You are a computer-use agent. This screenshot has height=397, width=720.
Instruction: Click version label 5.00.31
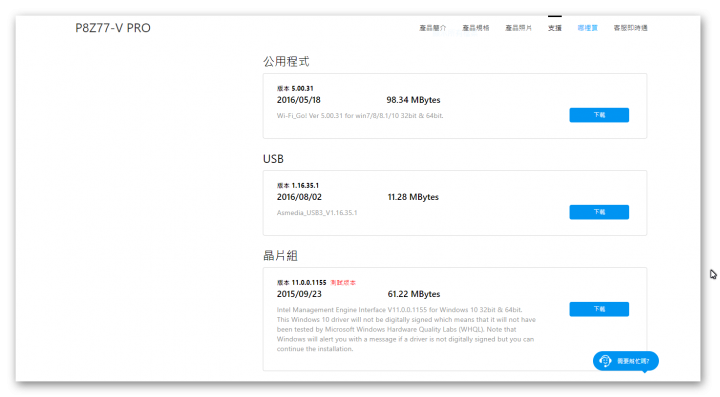pyautogui.click(x=295, y=89)
